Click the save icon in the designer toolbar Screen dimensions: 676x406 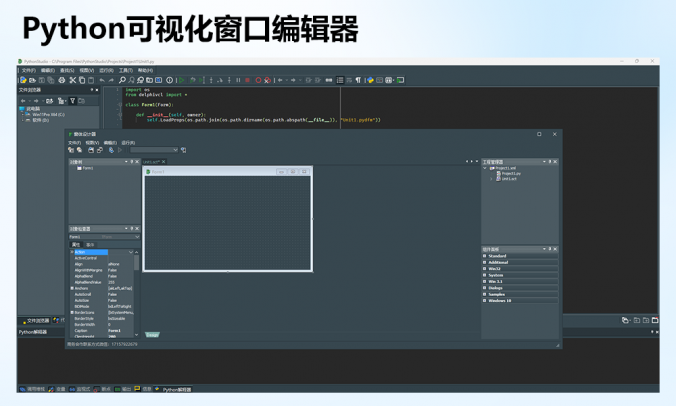click(91, 150)
